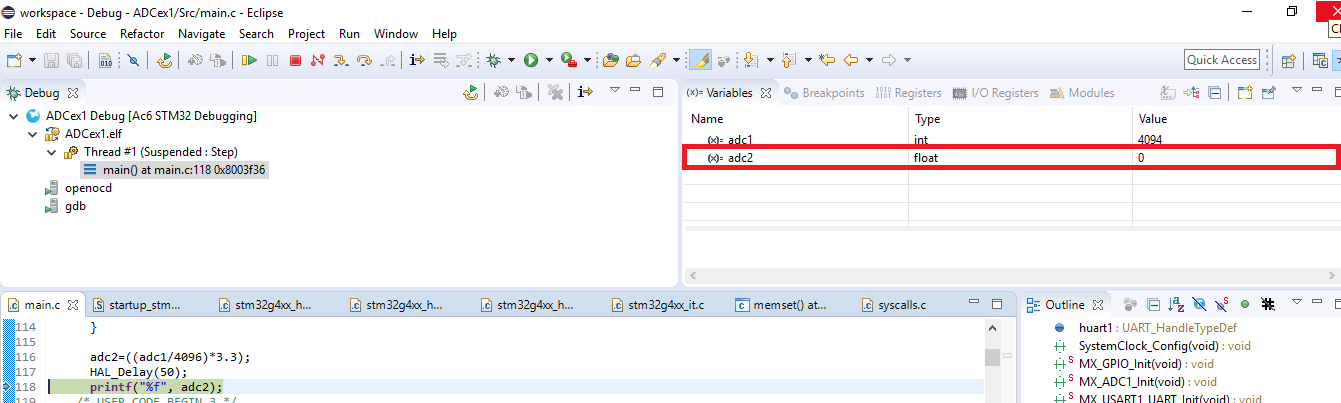Collapse the Thread #1 tree node

[x=51, y=152]
